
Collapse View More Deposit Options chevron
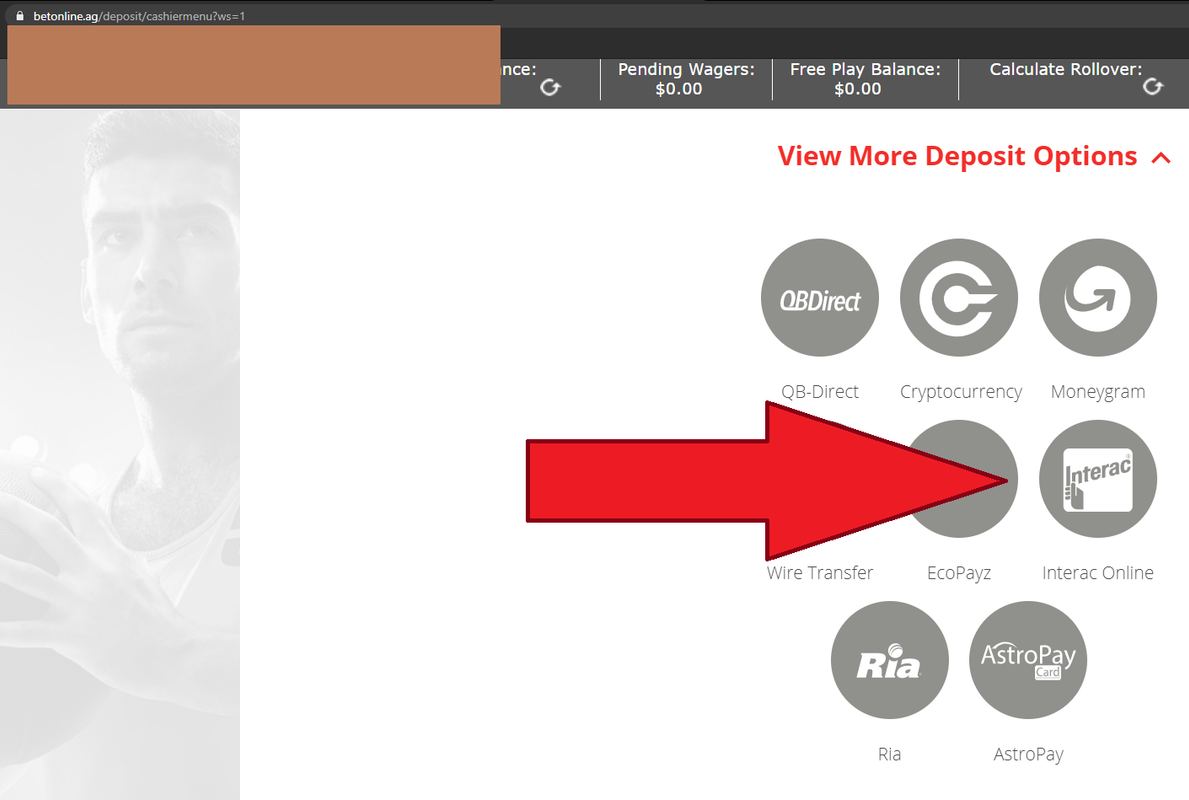1161,158
